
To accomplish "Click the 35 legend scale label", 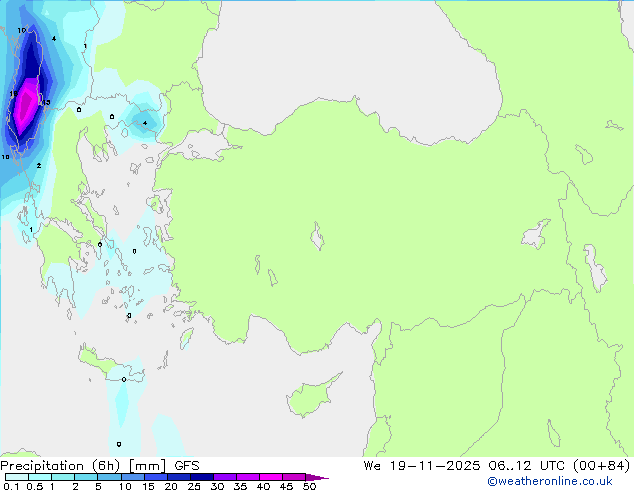I will tap(240, 486).
